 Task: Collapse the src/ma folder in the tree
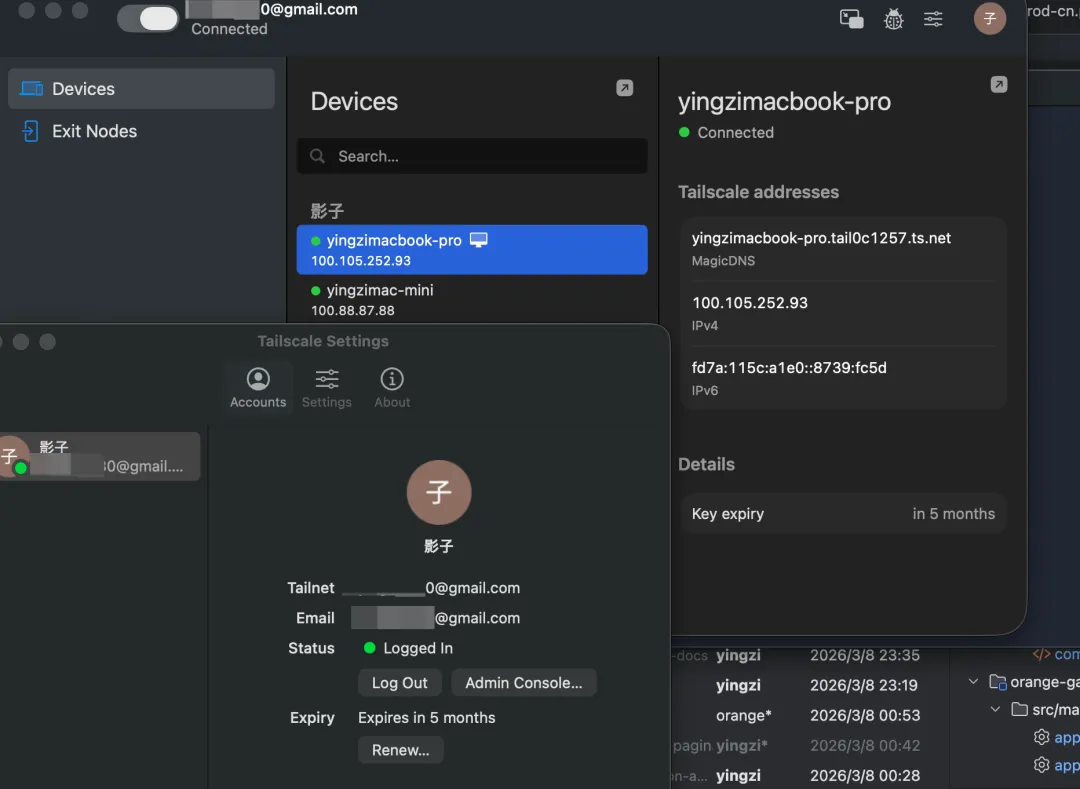pos(995,709)
